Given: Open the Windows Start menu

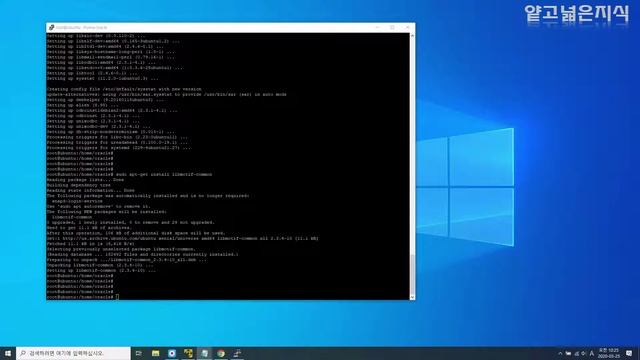Looking at the screenshot, I should click(x=8, y=353).
